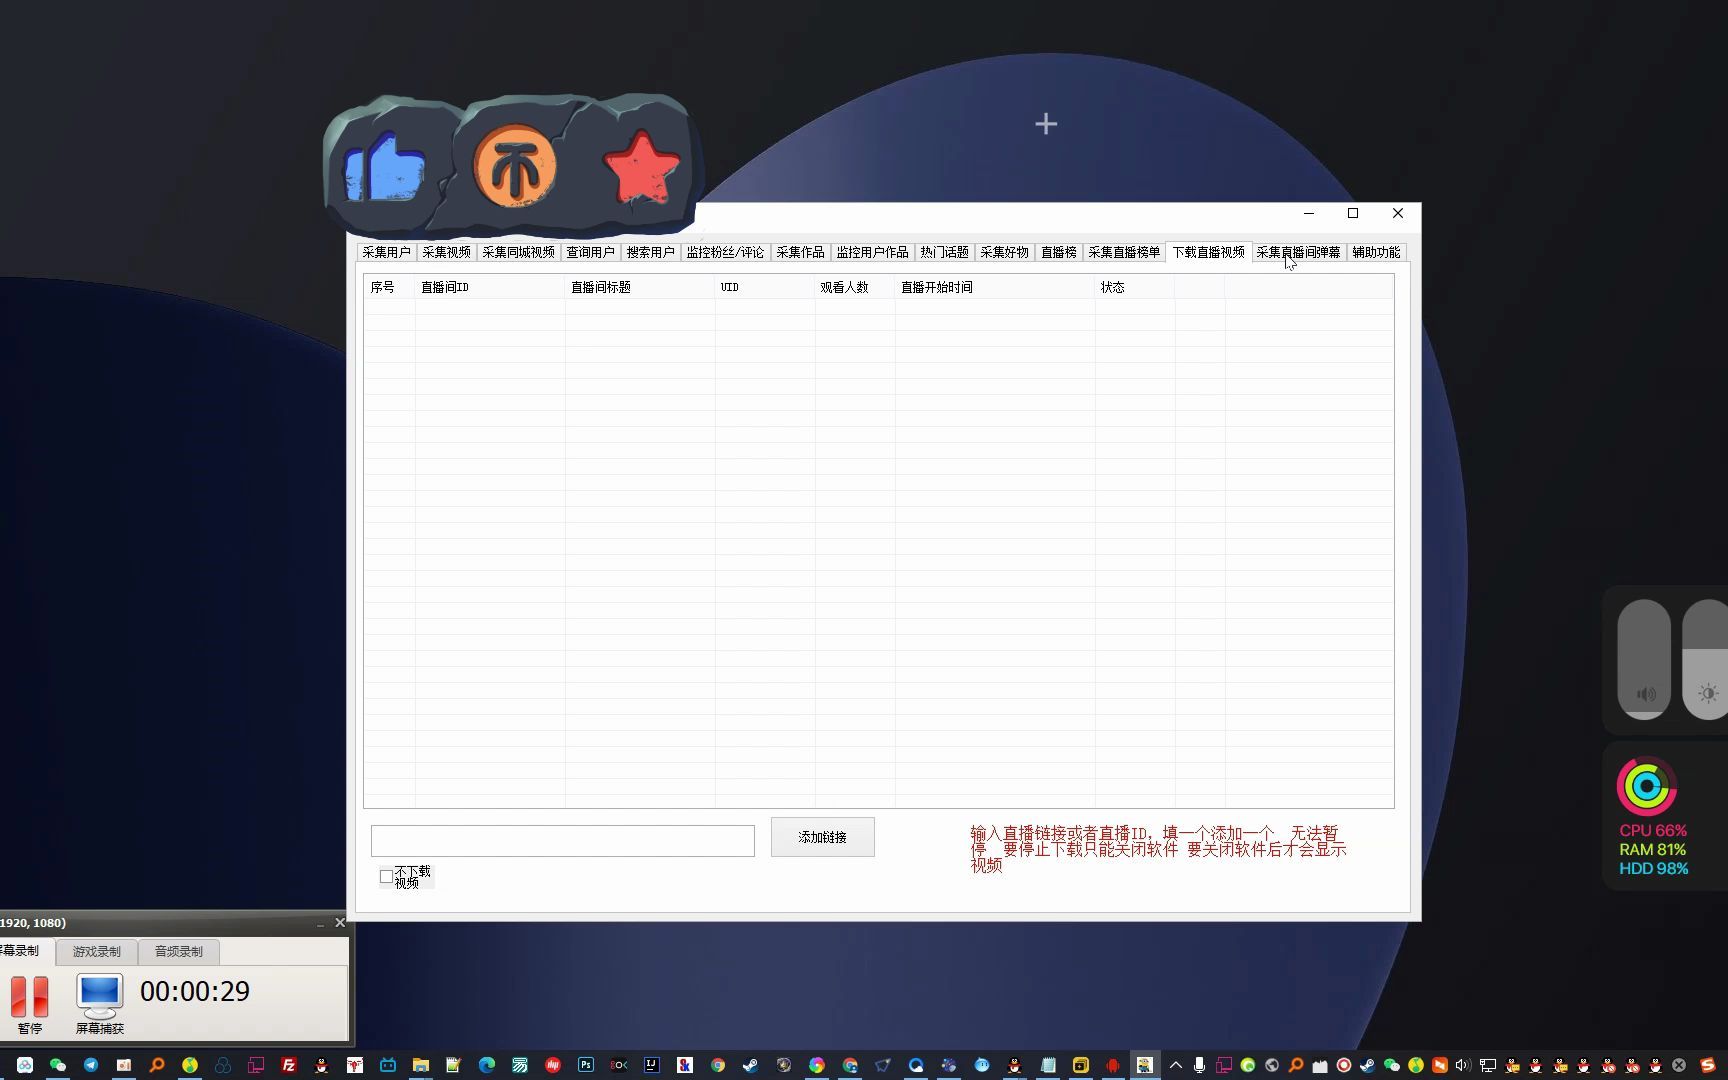
Task: Close the recorder window
Action: (340, 922)
